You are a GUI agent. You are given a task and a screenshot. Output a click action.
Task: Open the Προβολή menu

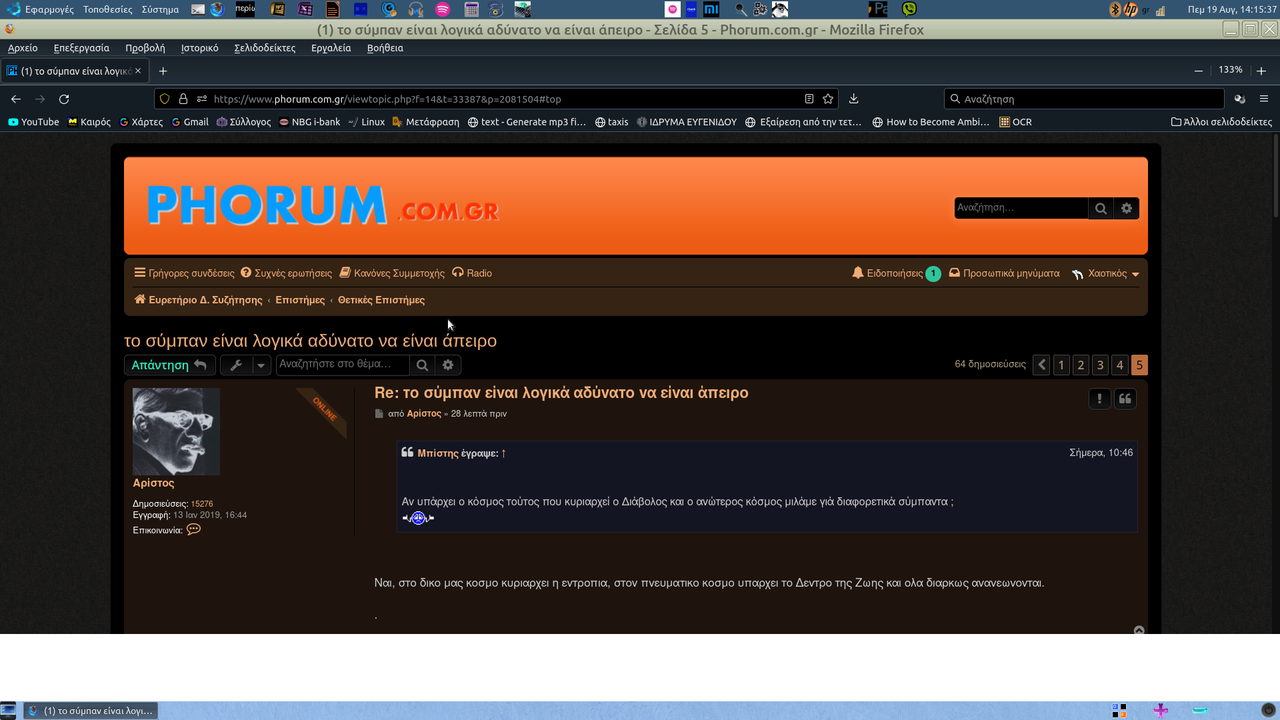(145, 48)
